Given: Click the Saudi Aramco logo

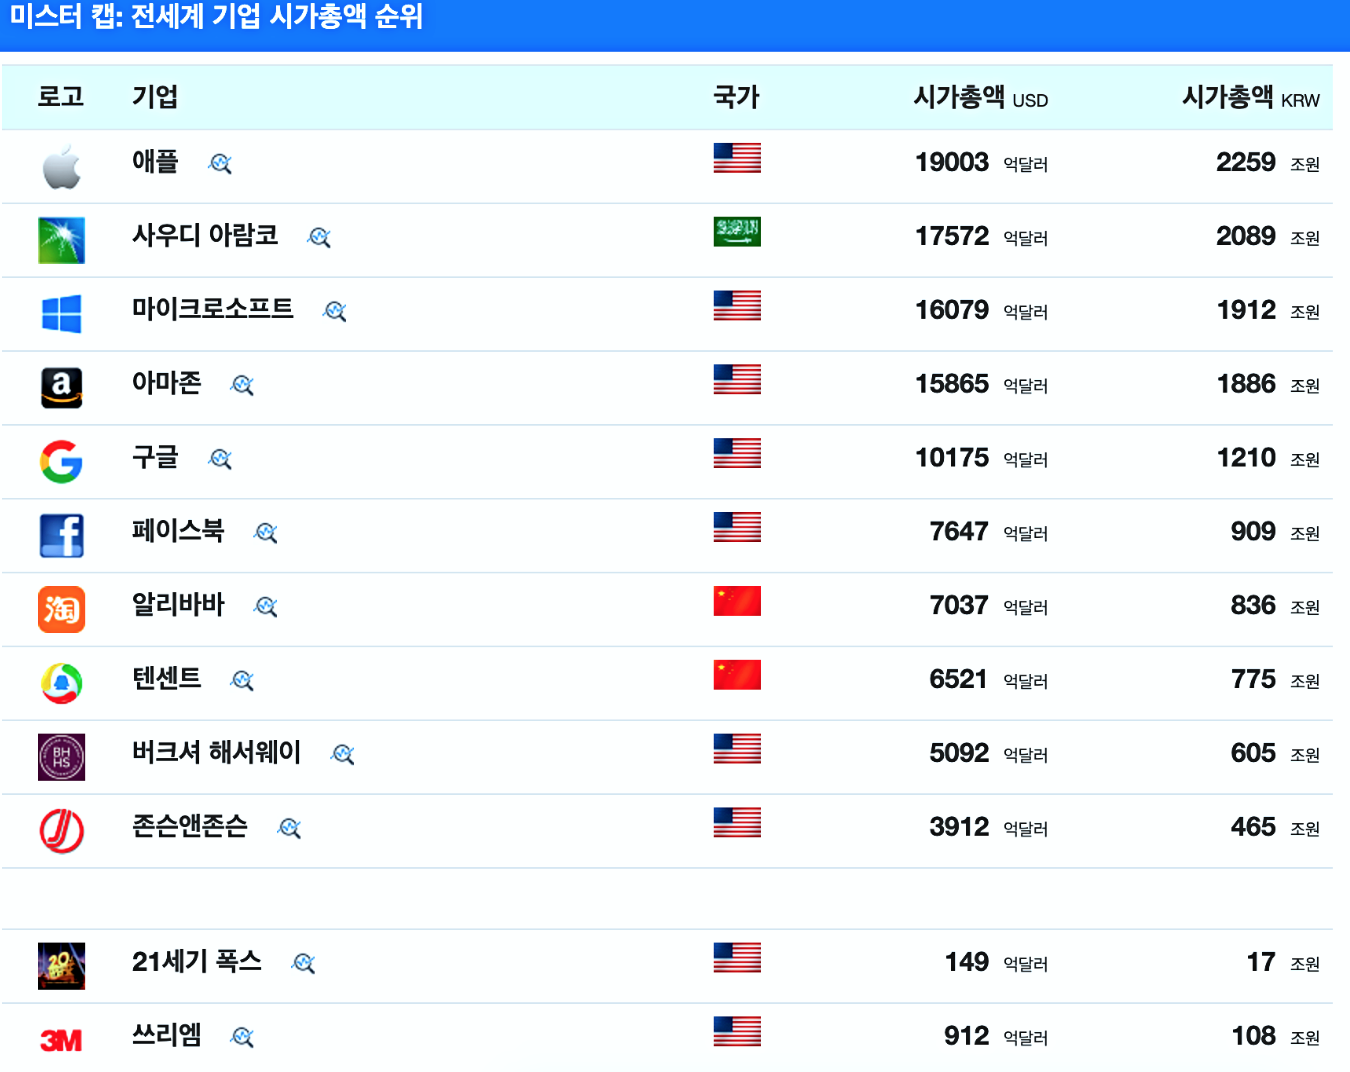Looking at the screenshot, I should [61, 240].
